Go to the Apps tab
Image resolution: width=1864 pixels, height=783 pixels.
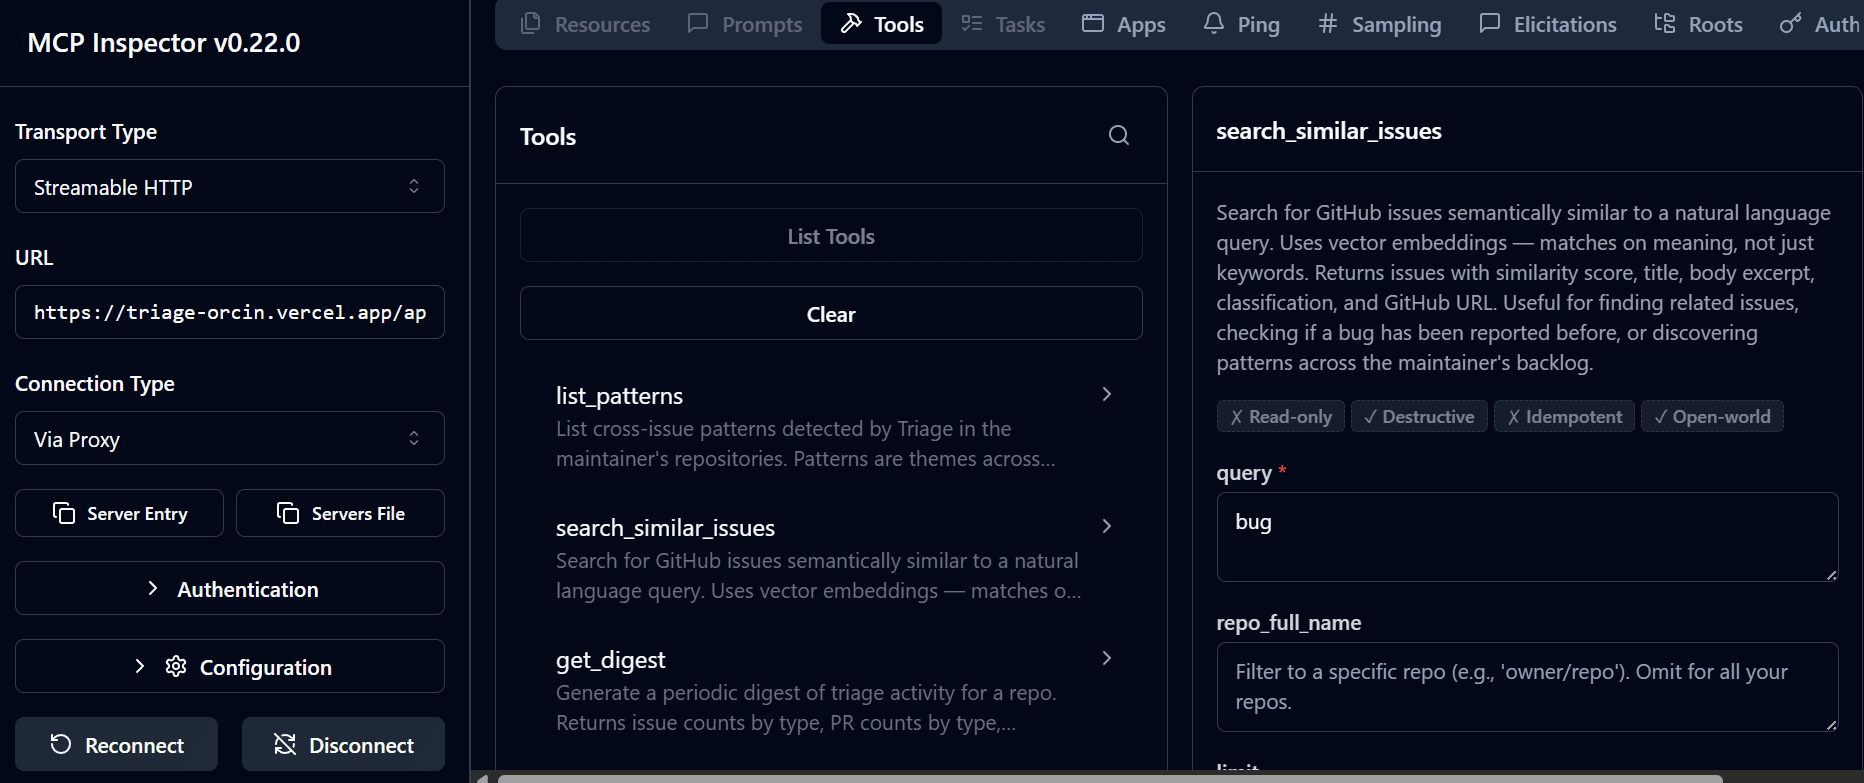click(1124, 24)
